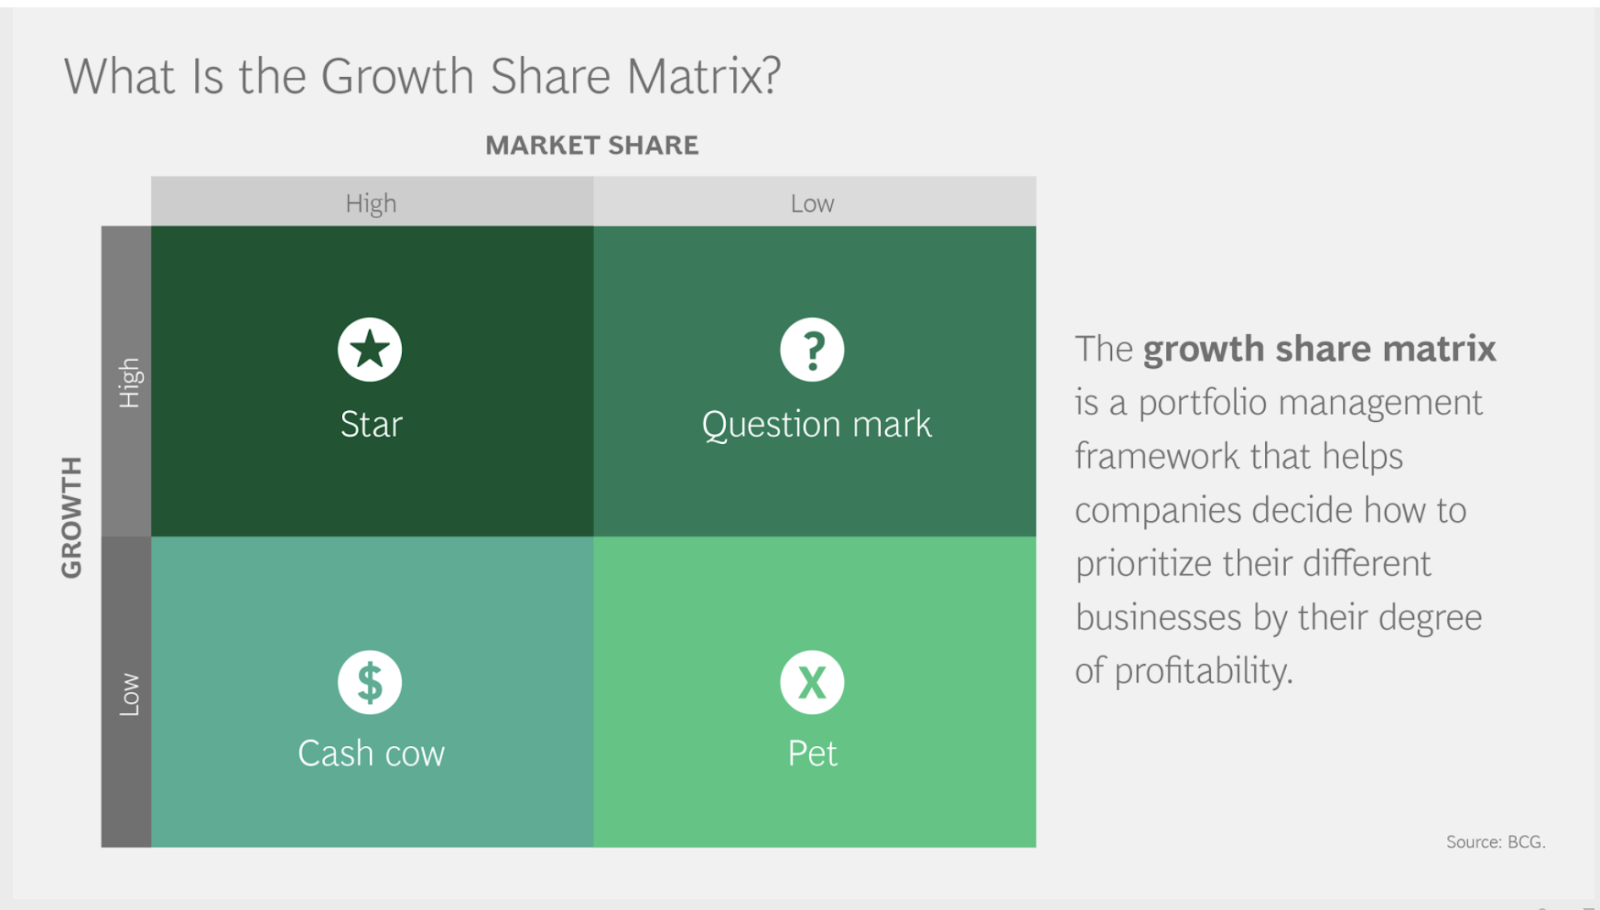Click the star icon in the circle
Image resolution: width=1600 pixels, height=910 pixels.
click(370, 350)
